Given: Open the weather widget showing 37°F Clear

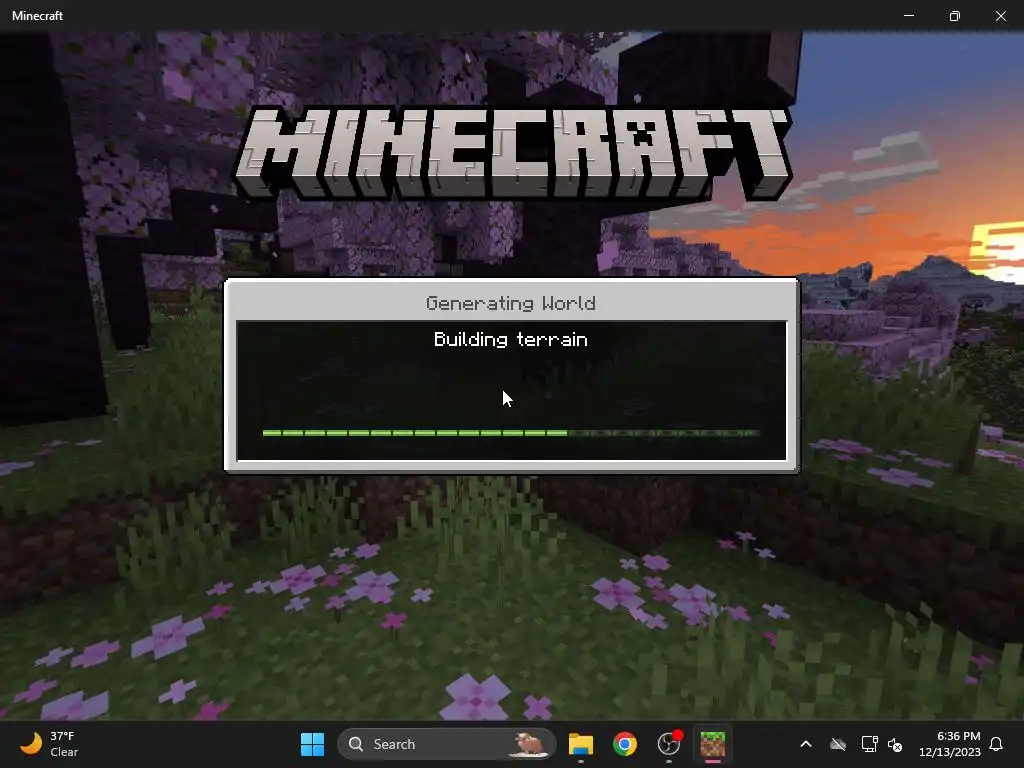Looking at the screenshot, I should pos(49,744).
